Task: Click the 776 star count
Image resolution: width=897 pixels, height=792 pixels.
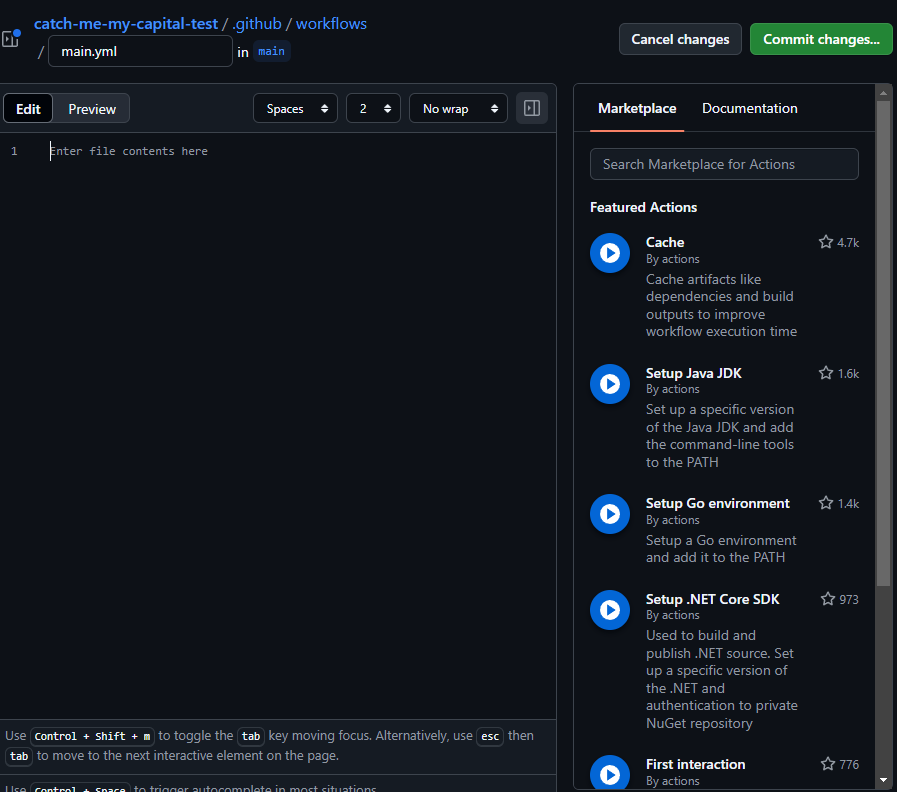Action: (x=849, y=765)
